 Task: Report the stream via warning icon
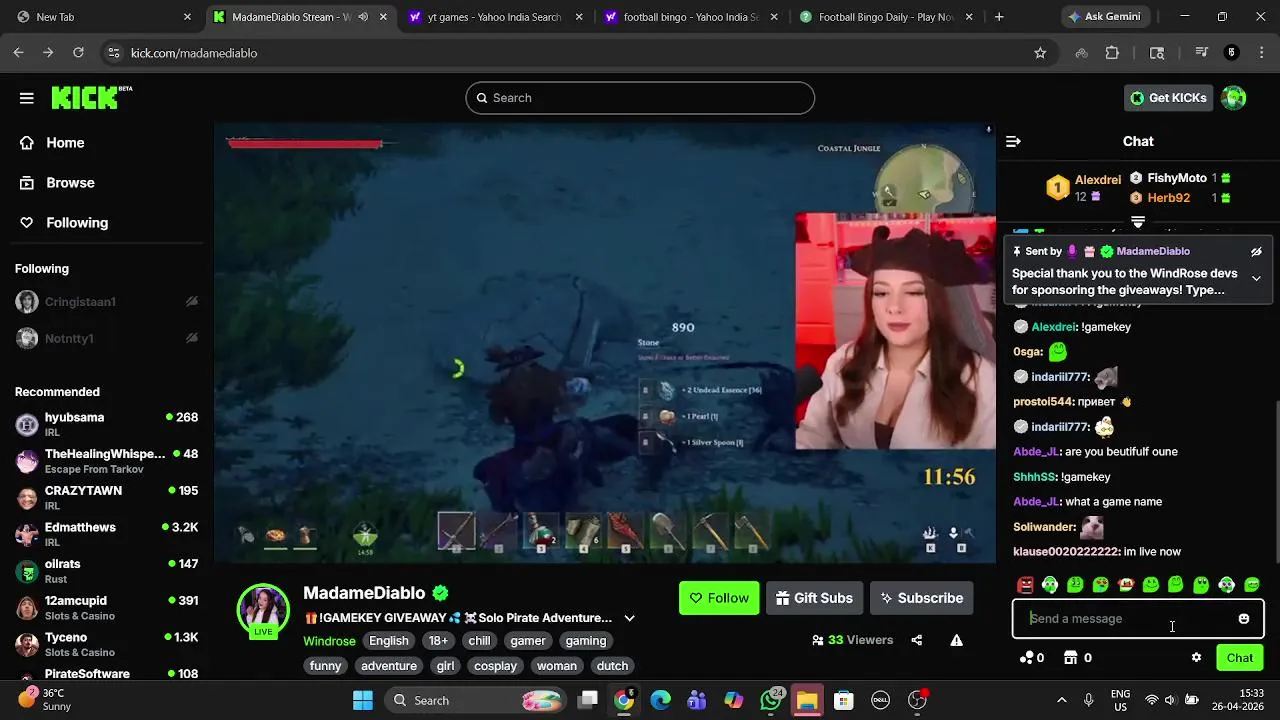click(957, 640)
